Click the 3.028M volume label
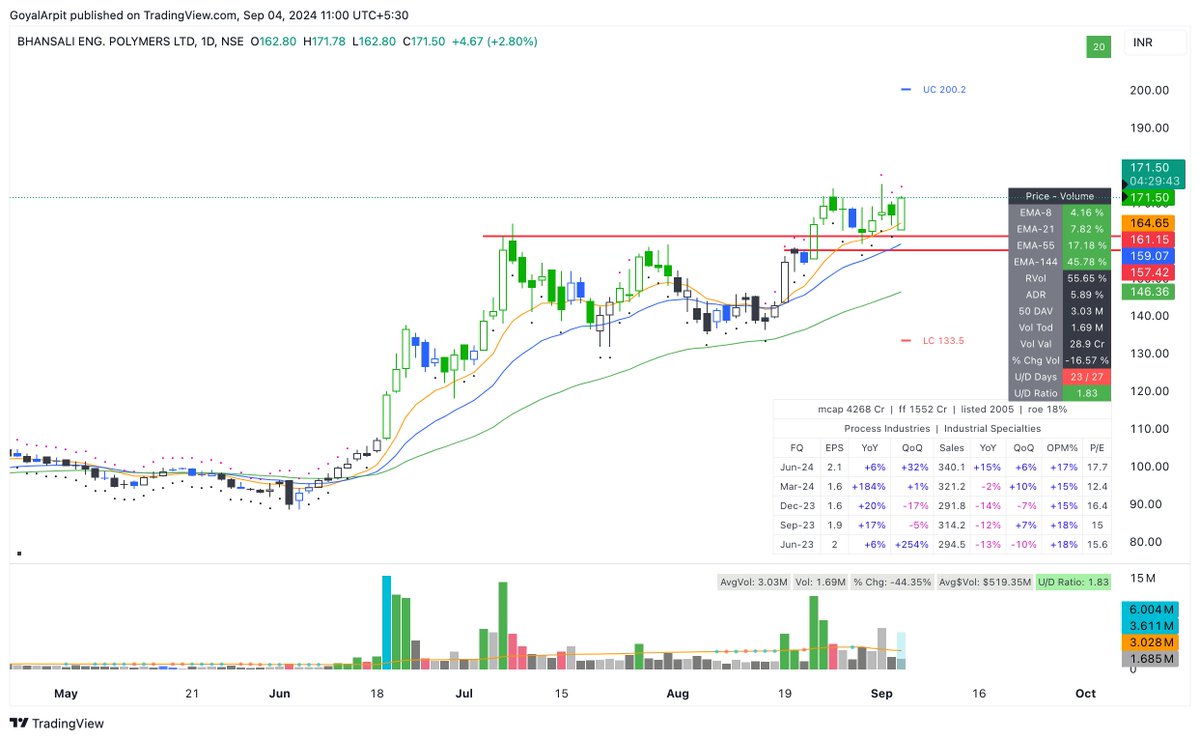The image size is (1200, 740). (x=1150, y=643)
